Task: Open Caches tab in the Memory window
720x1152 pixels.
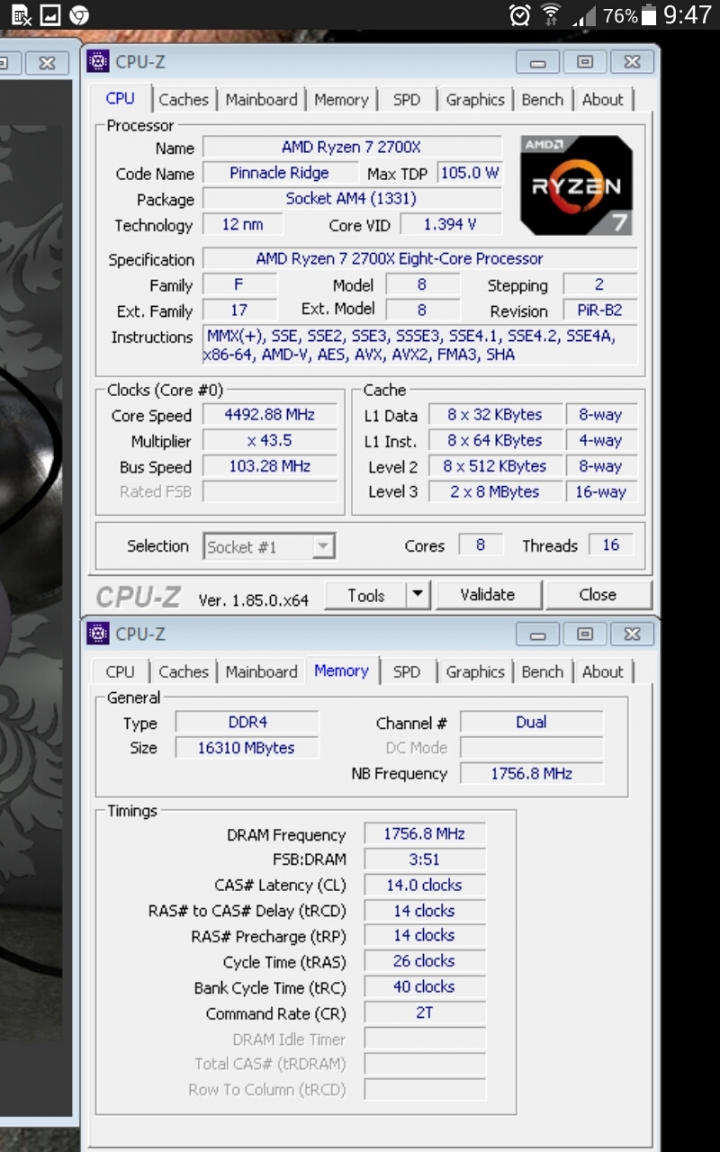Action: pyautogui.click(x=184, y=672)
